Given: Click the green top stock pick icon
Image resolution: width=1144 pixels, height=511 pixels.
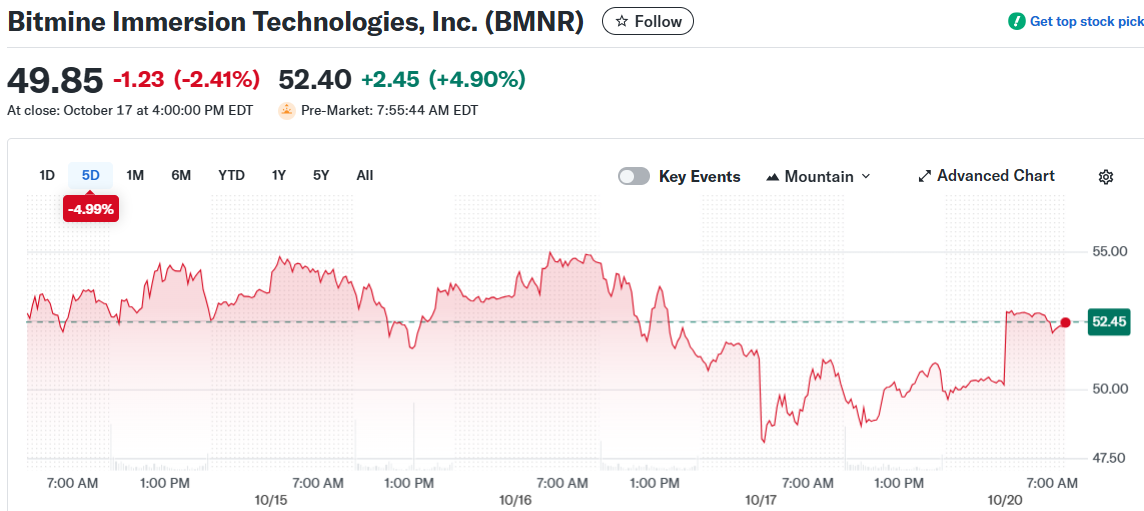Looking at the screenshot, I should 1017,21.
